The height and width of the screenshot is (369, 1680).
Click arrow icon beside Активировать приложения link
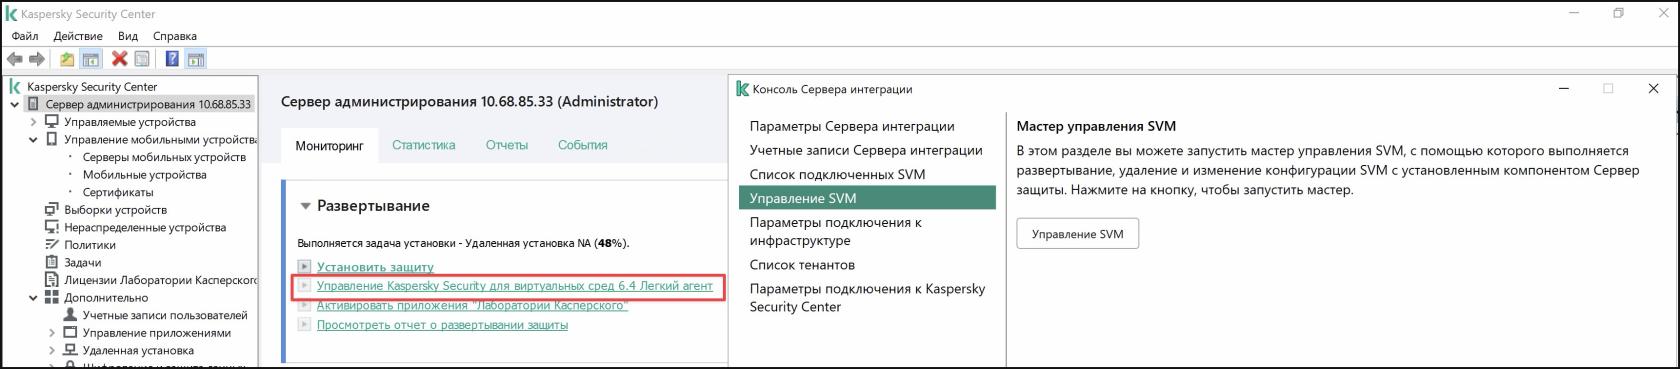(305, 305)
